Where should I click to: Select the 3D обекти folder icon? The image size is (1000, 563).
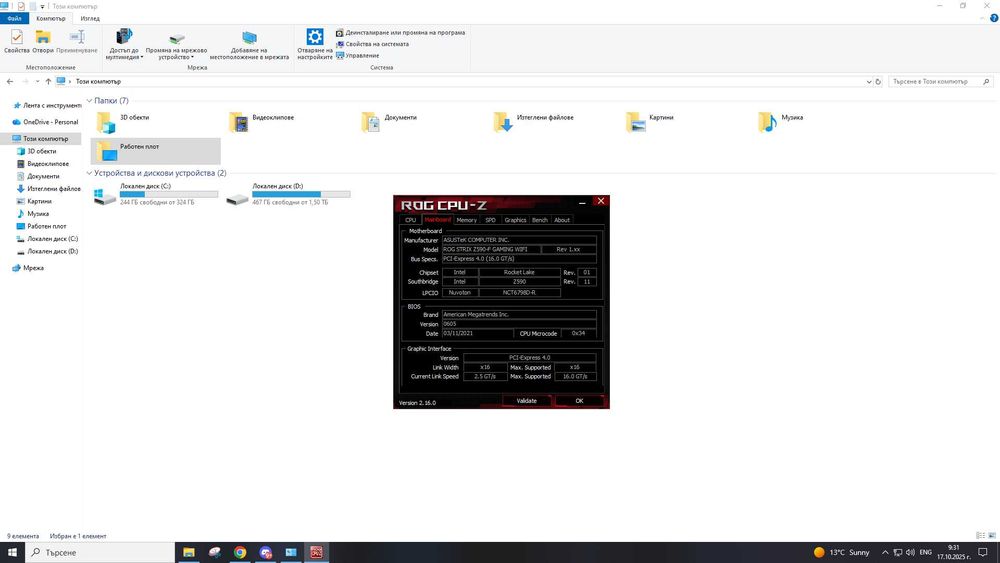106,122
